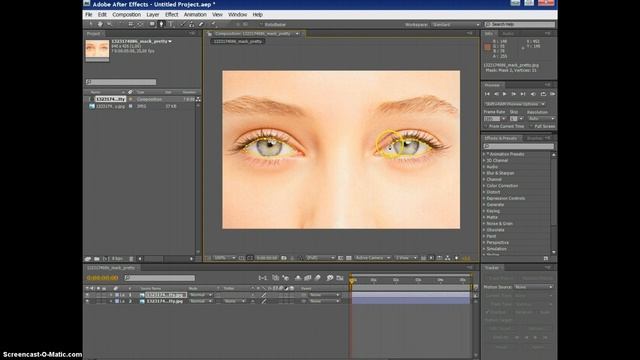
Task: Open the File menu
Action: (x=89, y=15)
